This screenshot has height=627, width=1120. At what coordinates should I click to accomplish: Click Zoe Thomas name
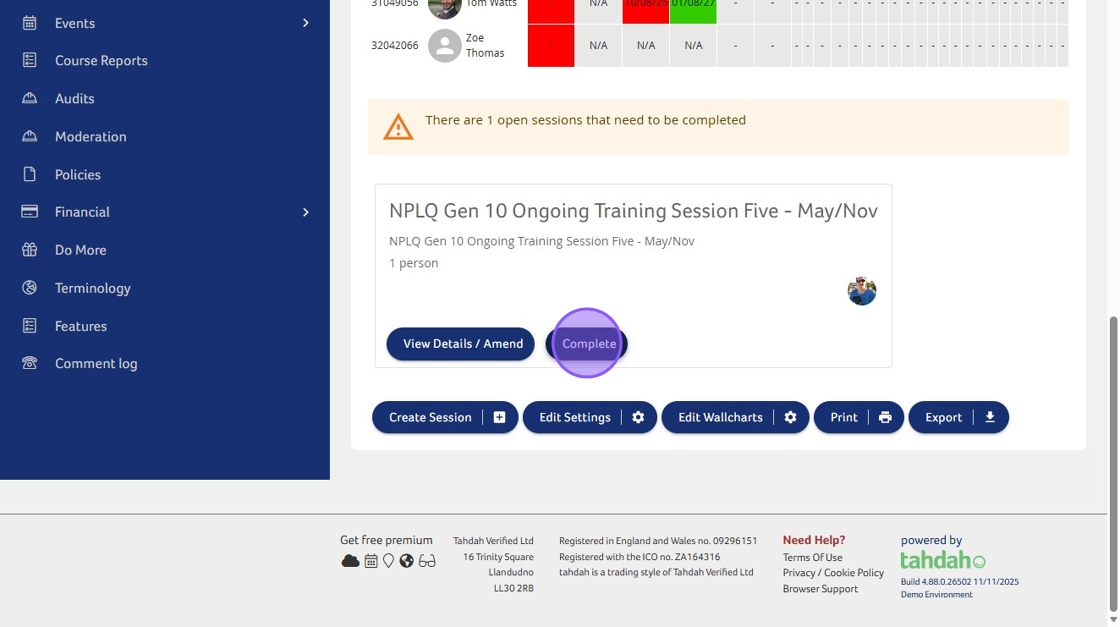(485, 45)
